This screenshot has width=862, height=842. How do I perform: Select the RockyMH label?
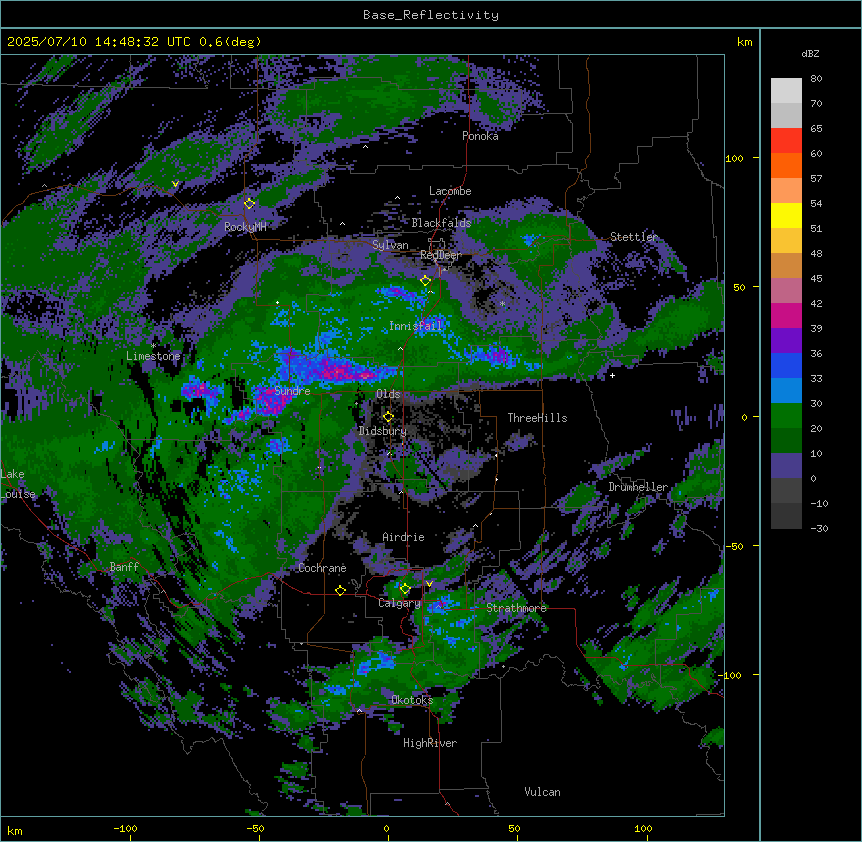(245, 226)
